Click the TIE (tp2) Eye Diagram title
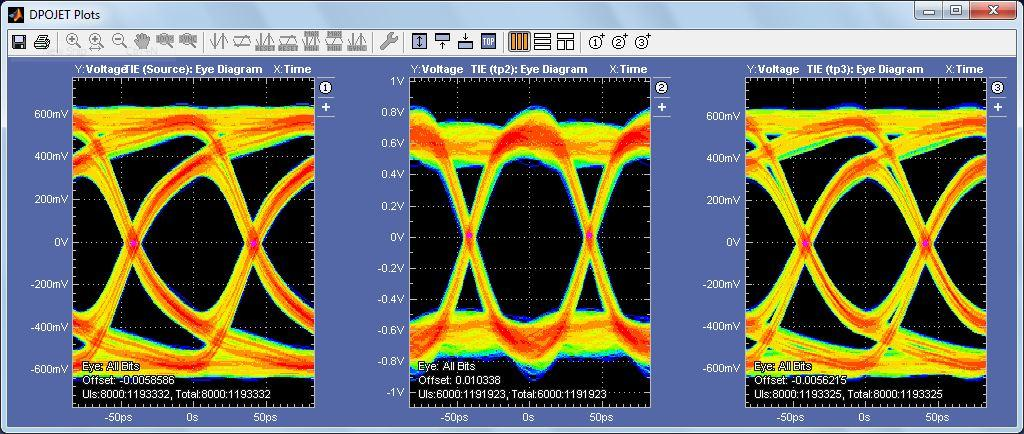Screen dimensions: 1024x434 [528, 69]
